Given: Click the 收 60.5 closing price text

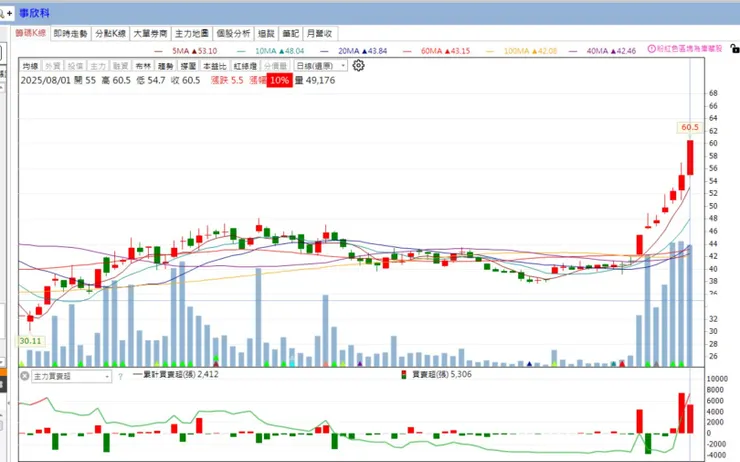Looking at the screenshot, I should point(185,80).
